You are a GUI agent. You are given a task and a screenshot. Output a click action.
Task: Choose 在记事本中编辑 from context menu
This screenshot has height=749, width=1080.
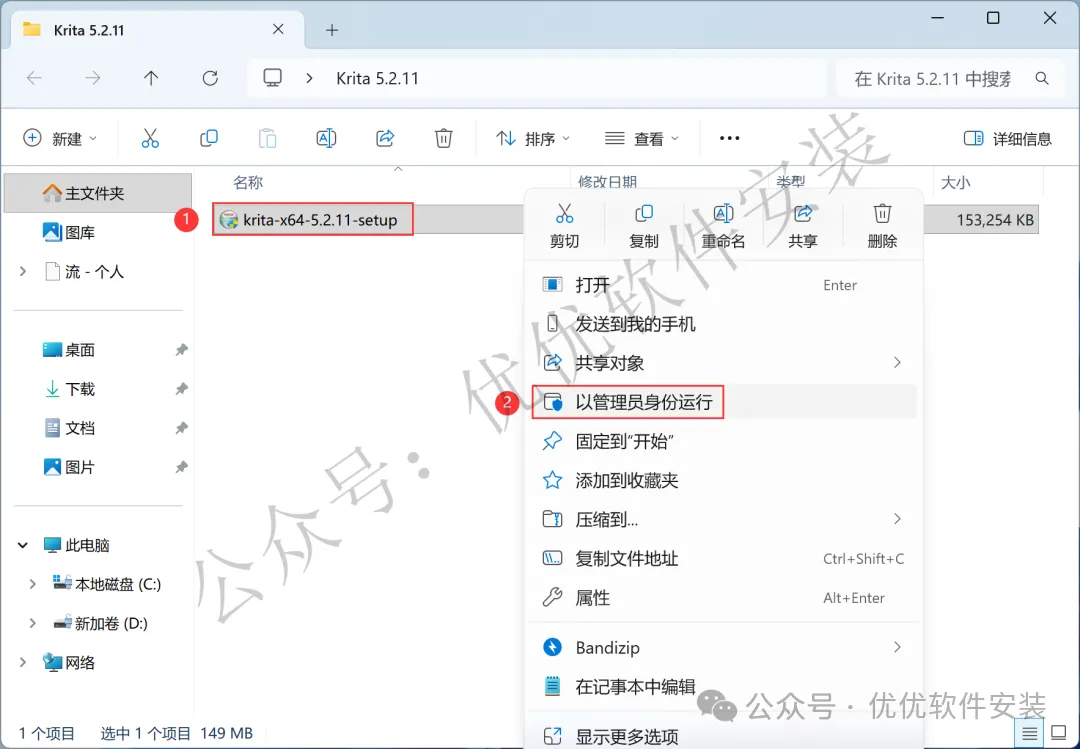pyautogui.click(x=723, y=686)
